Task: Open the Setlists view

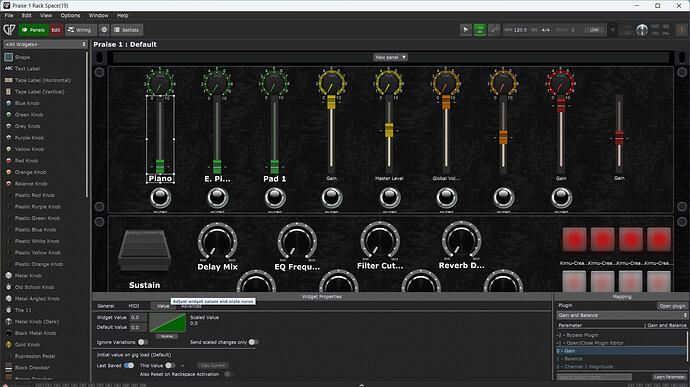Action: coord(127,30)
